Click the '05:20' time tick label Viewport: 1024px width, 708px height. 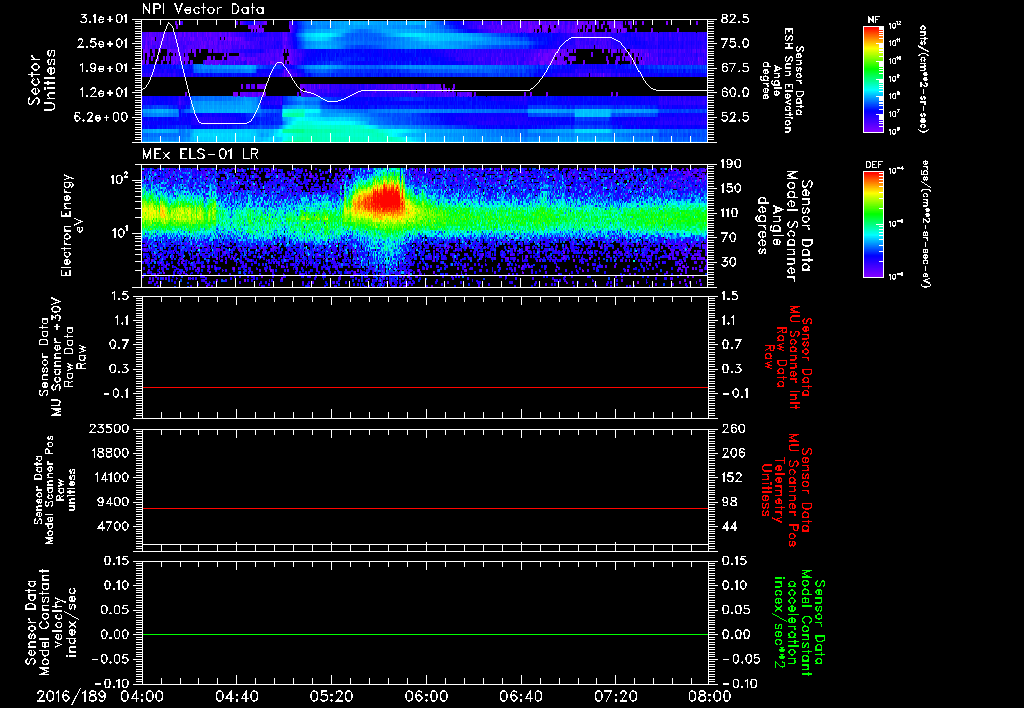(331, 696)
